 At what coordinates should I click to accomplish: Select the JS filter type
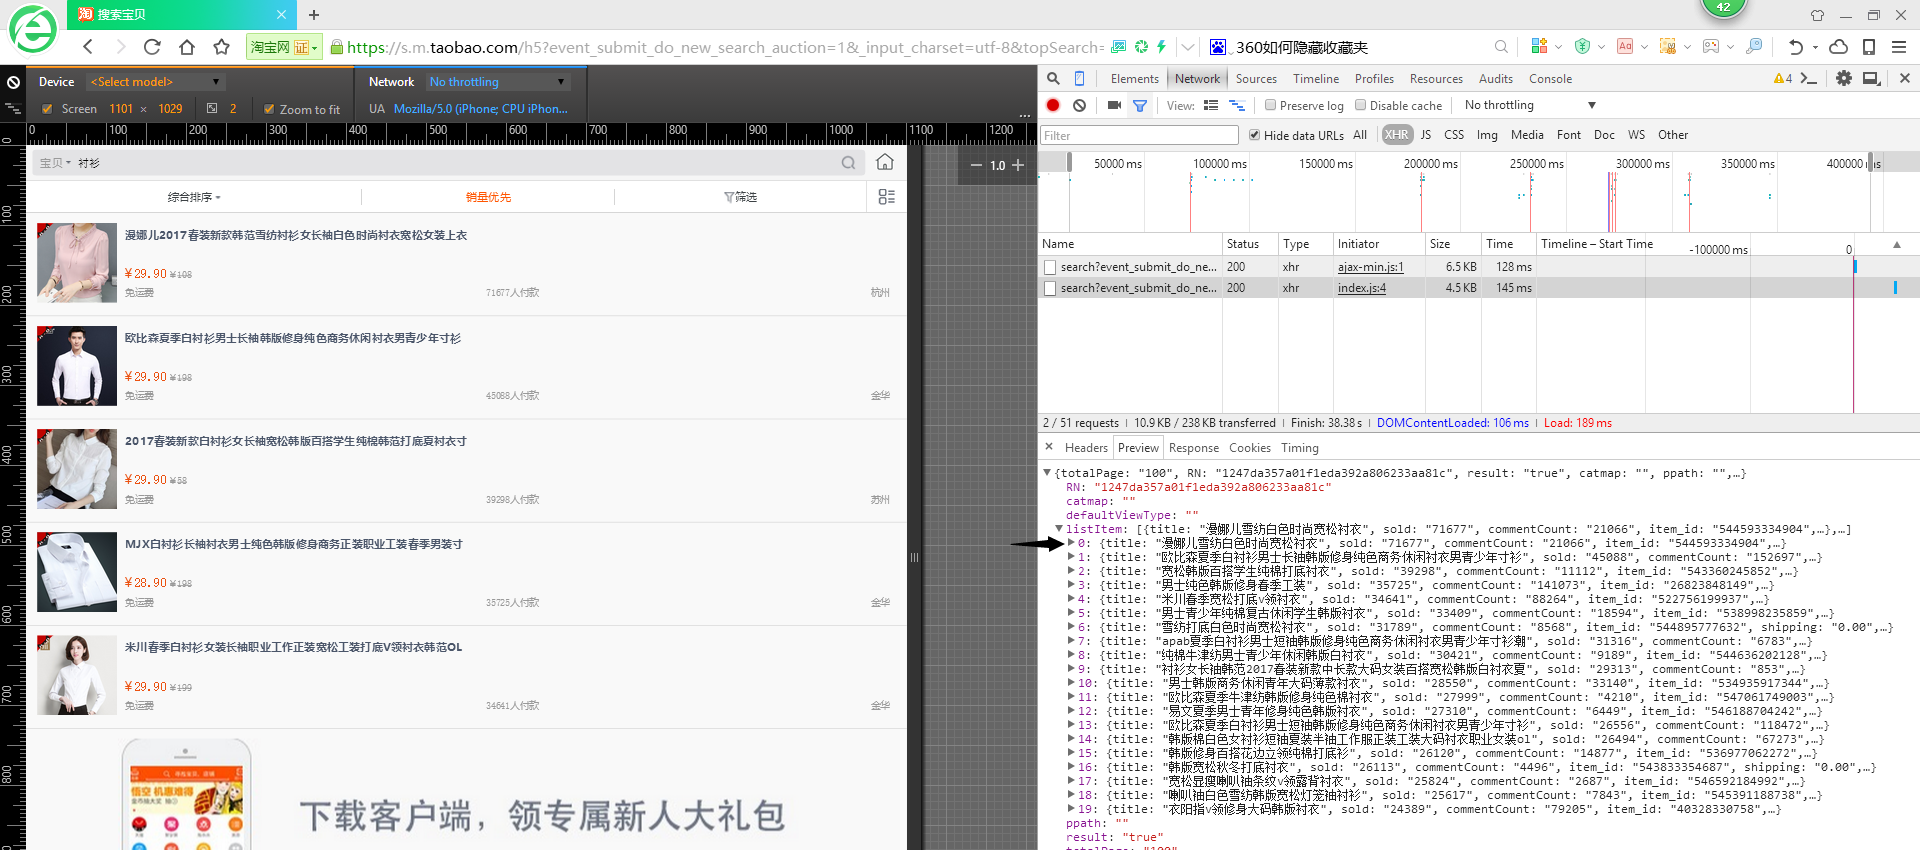pyautogui.click(x=1425, y=135)
